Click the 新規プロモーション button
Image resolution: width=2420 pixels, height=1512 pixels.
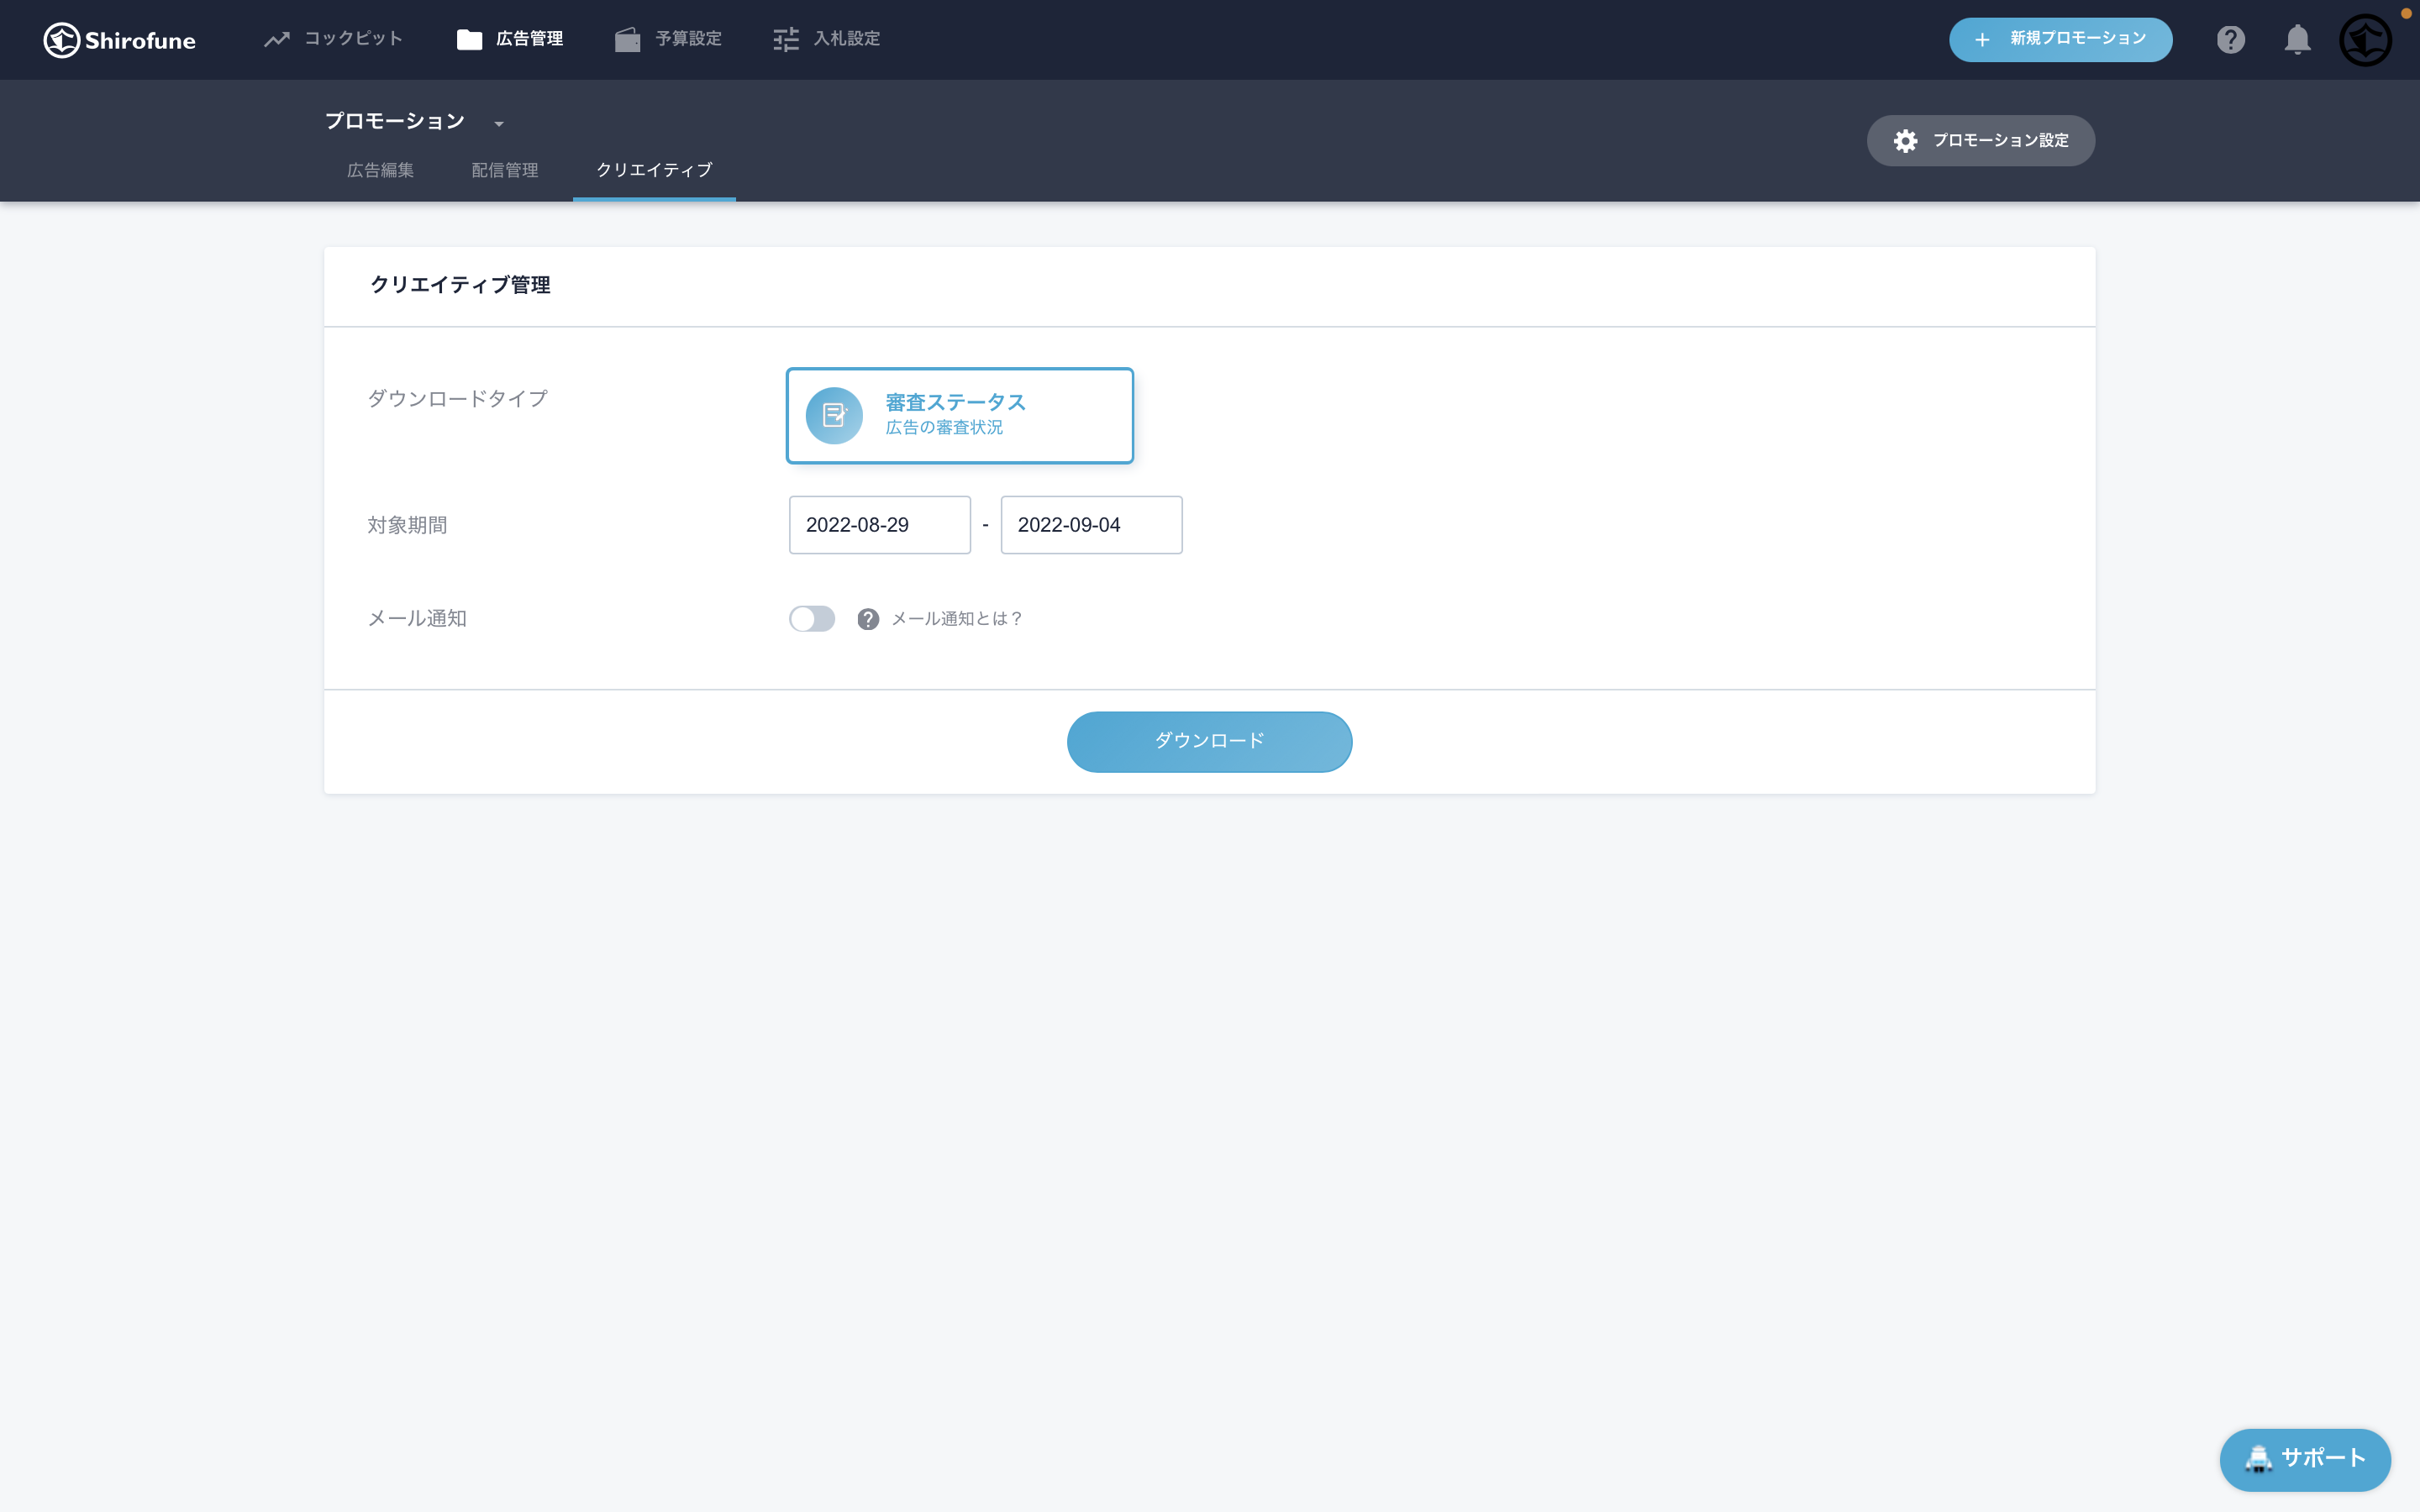tap(2060, 39)
